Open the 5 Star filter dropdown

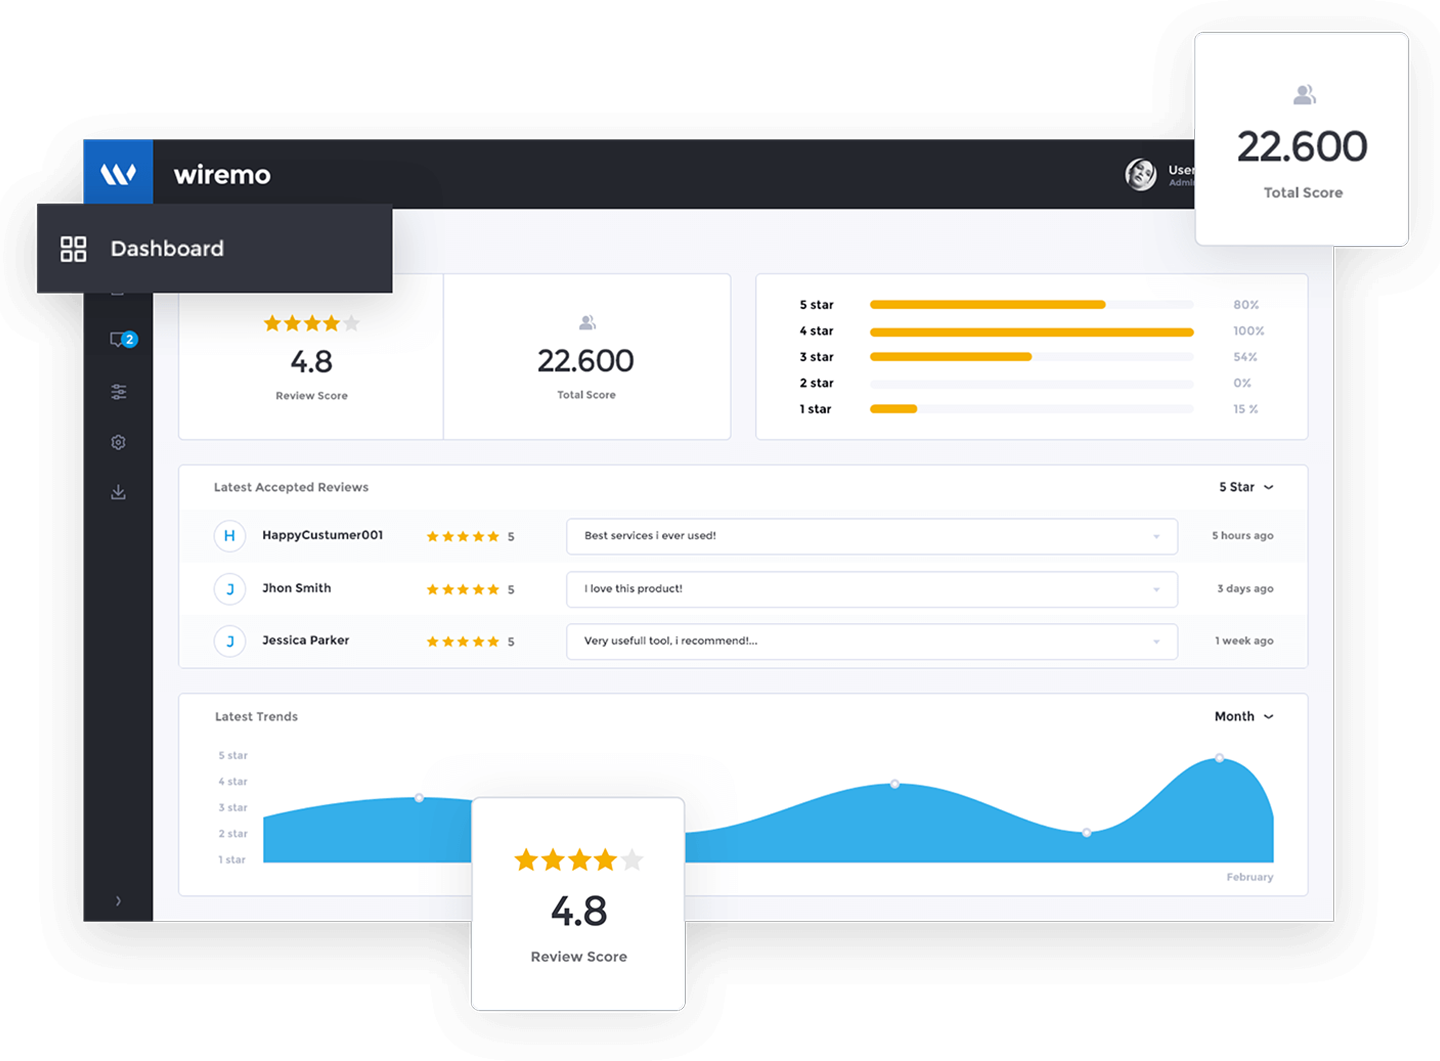point(1246,487)
